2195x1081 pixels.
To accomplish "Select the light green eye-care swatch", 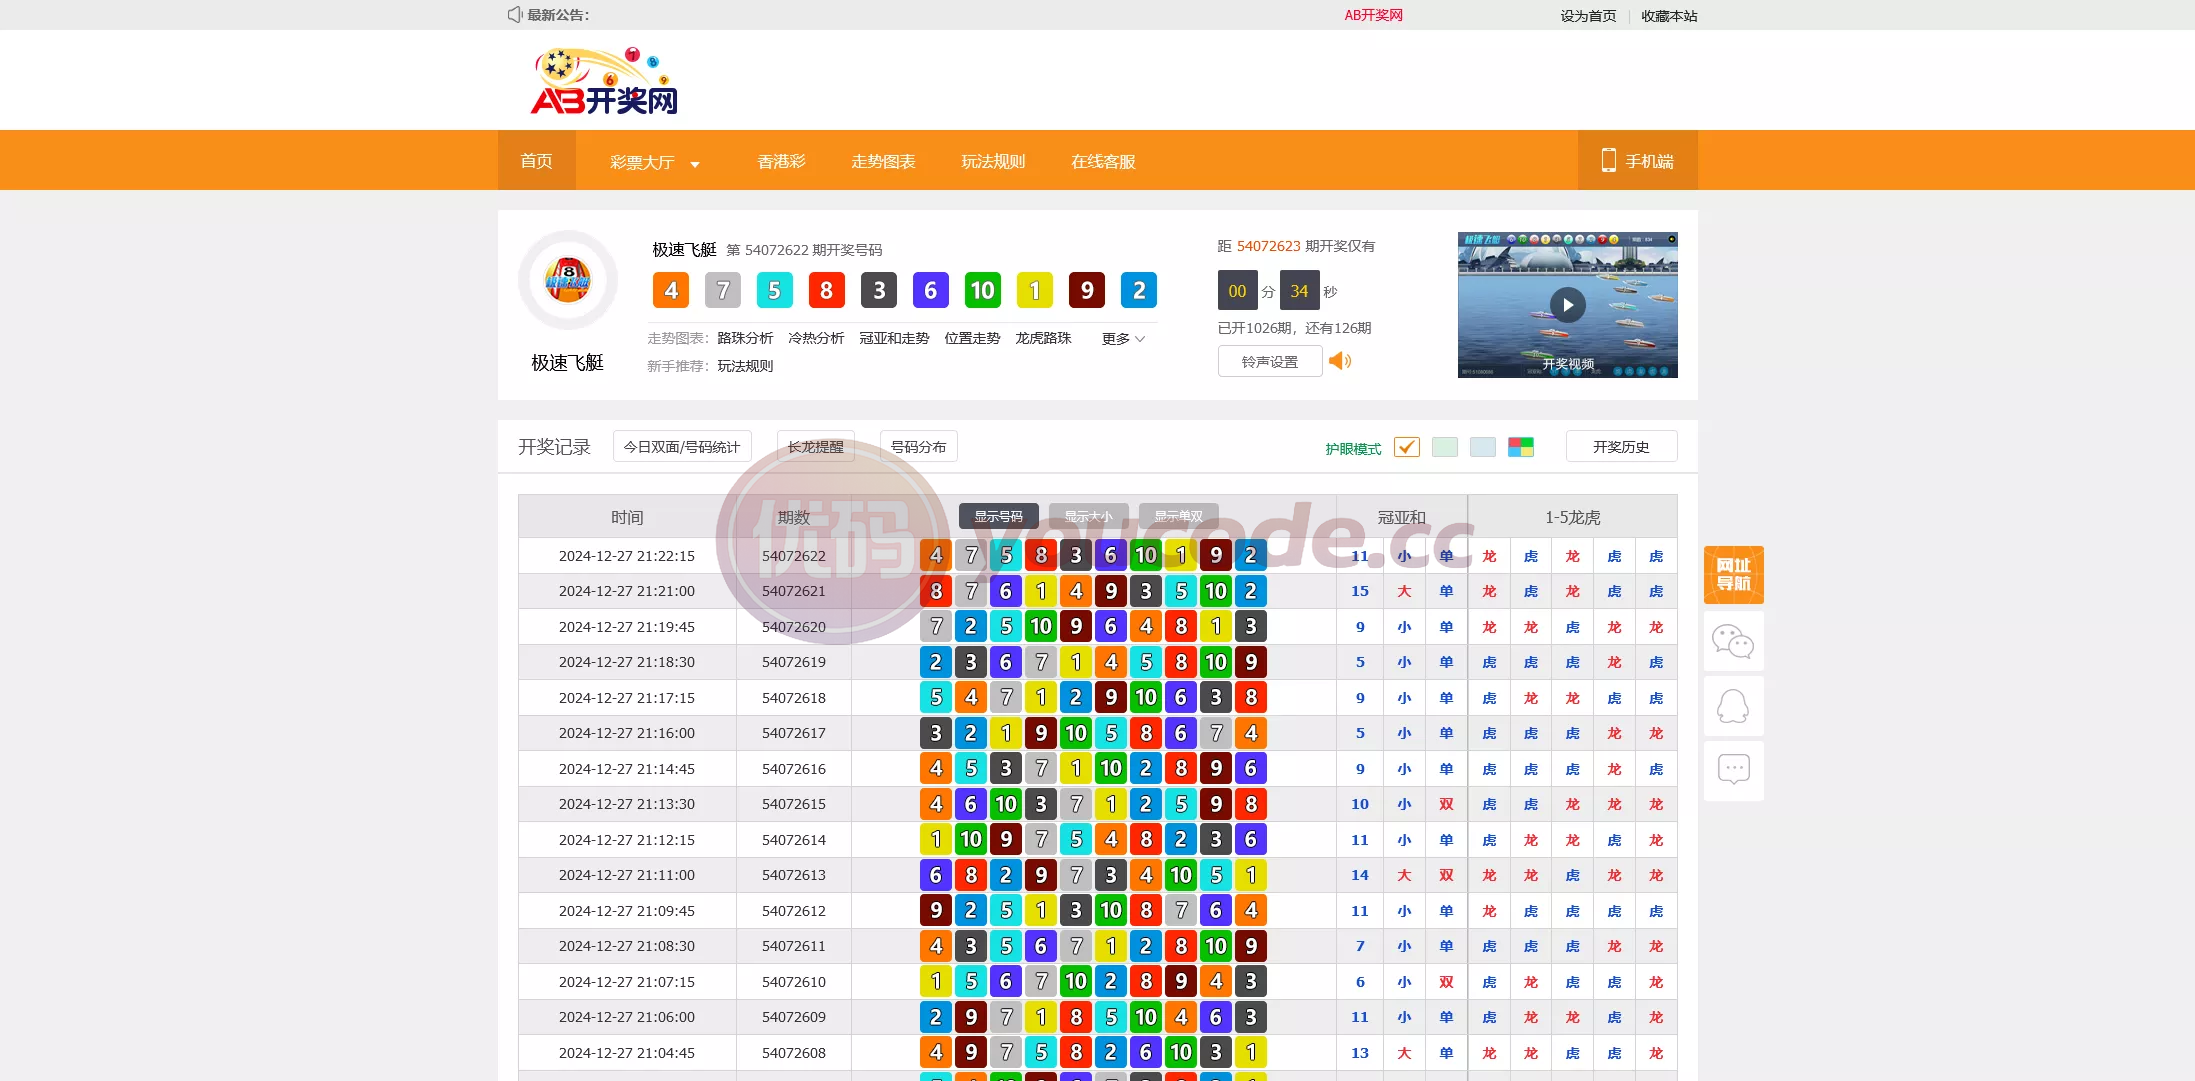I will click(1445, 447).
